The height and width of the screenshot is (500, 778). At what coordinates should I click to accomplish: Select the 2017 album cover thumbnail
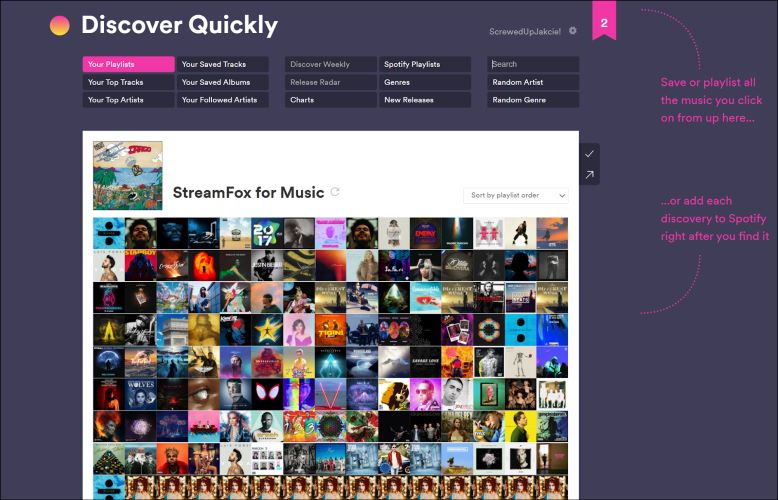point(267,233)
